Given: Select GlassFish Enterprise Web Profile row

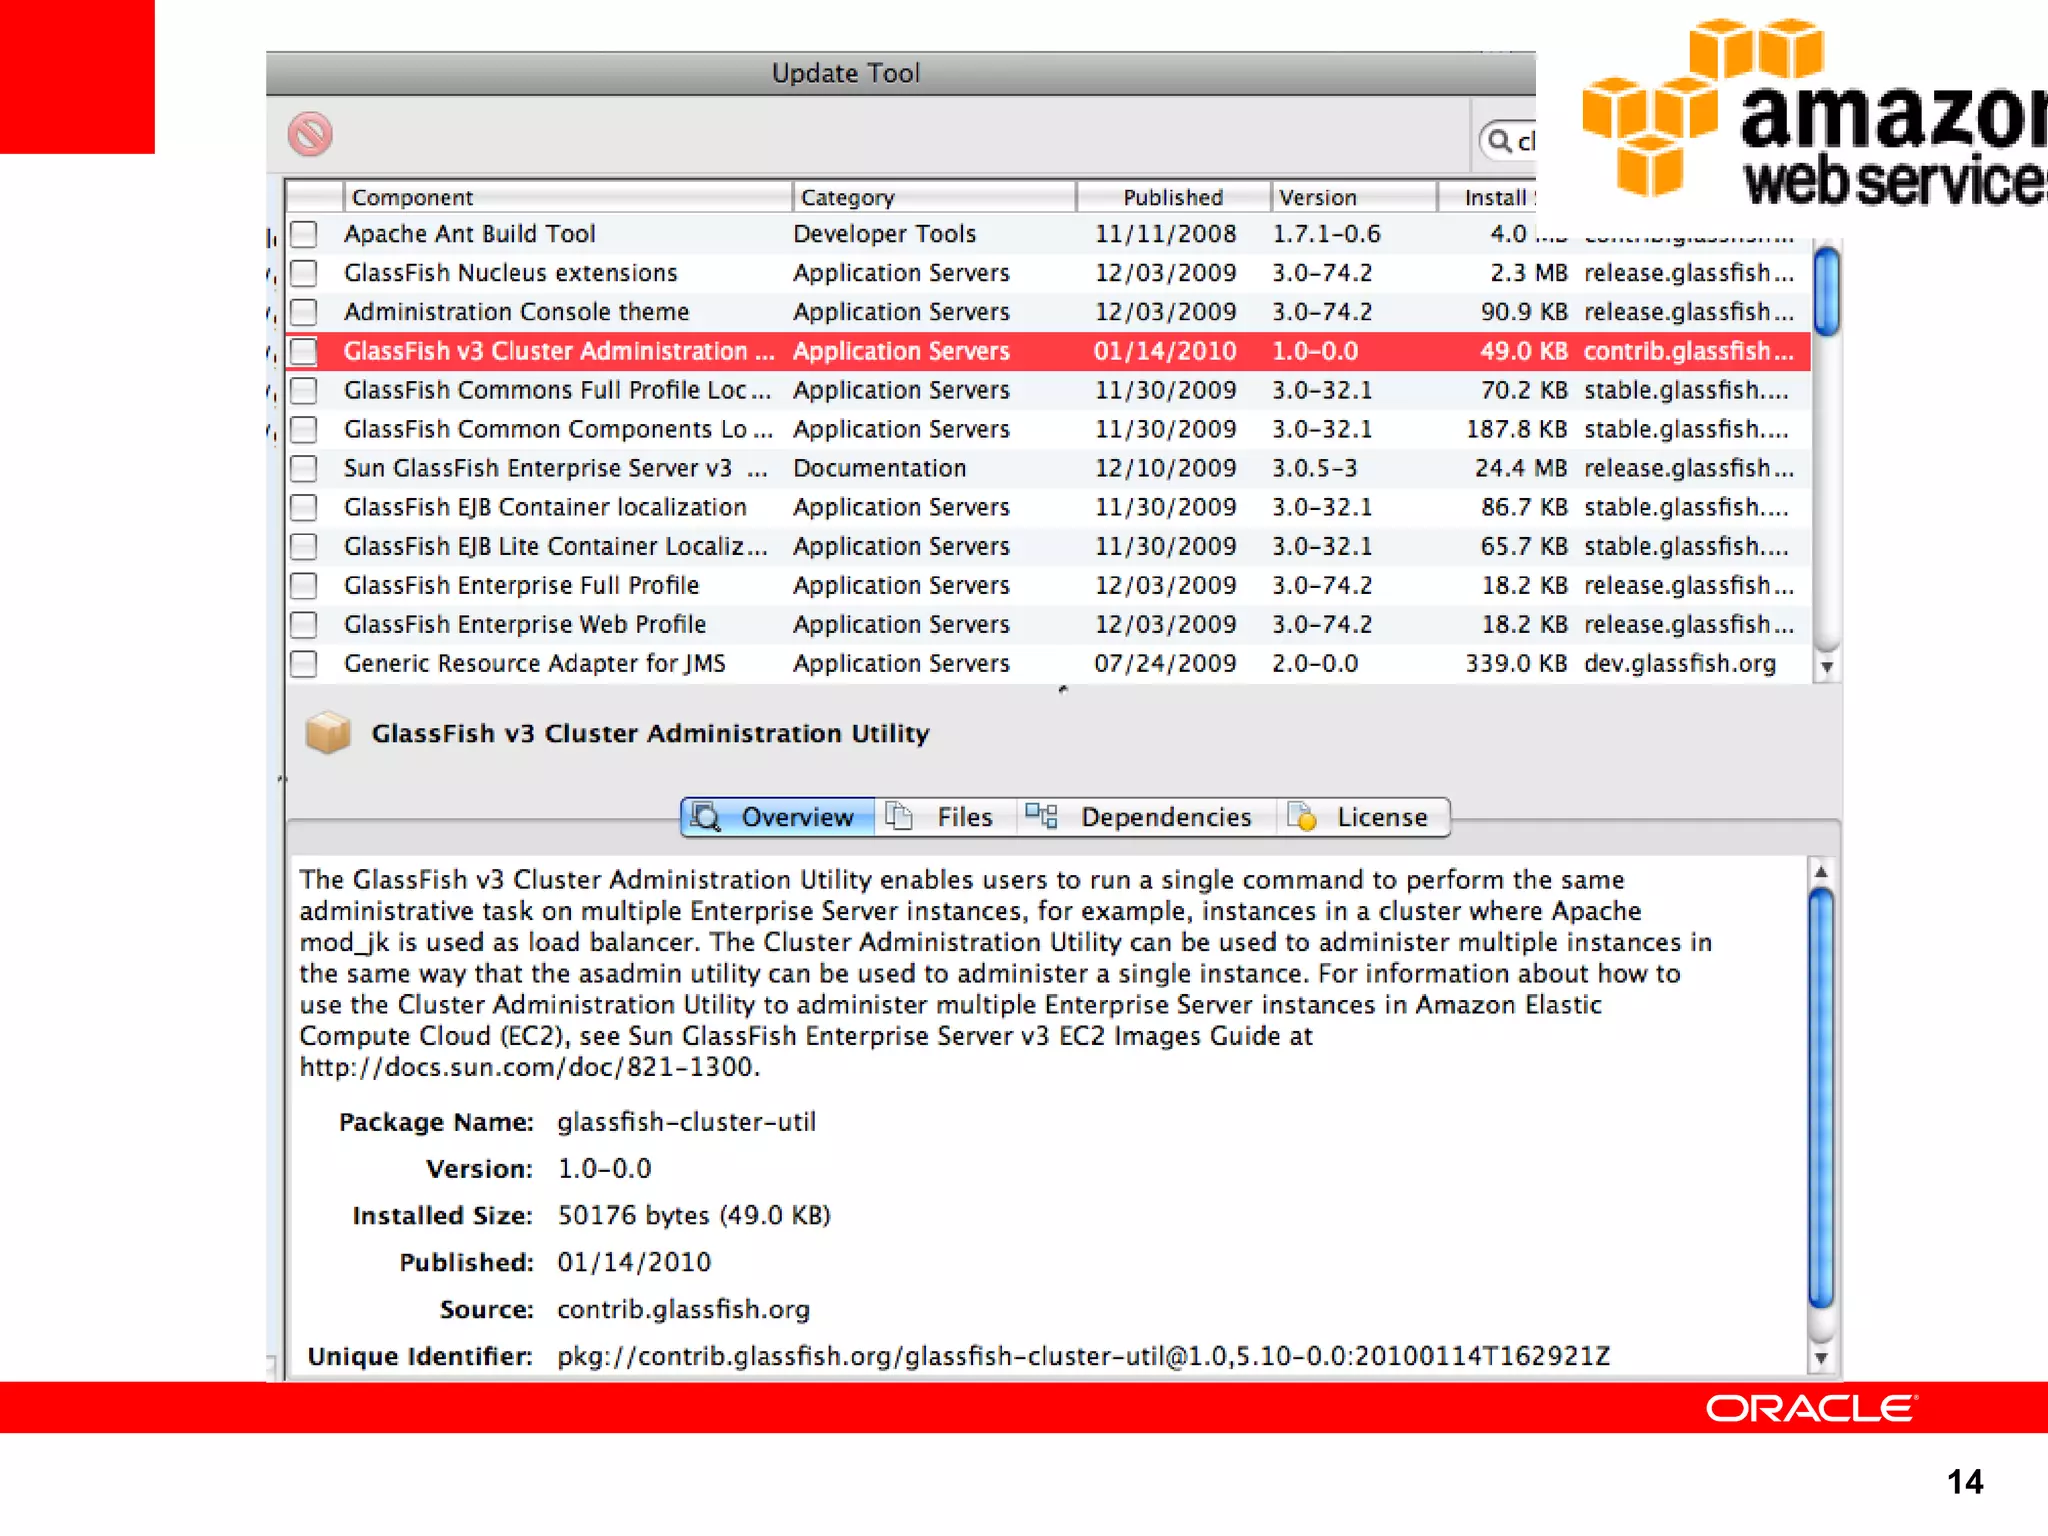Looking at the screenshot, I should [525, 625].
